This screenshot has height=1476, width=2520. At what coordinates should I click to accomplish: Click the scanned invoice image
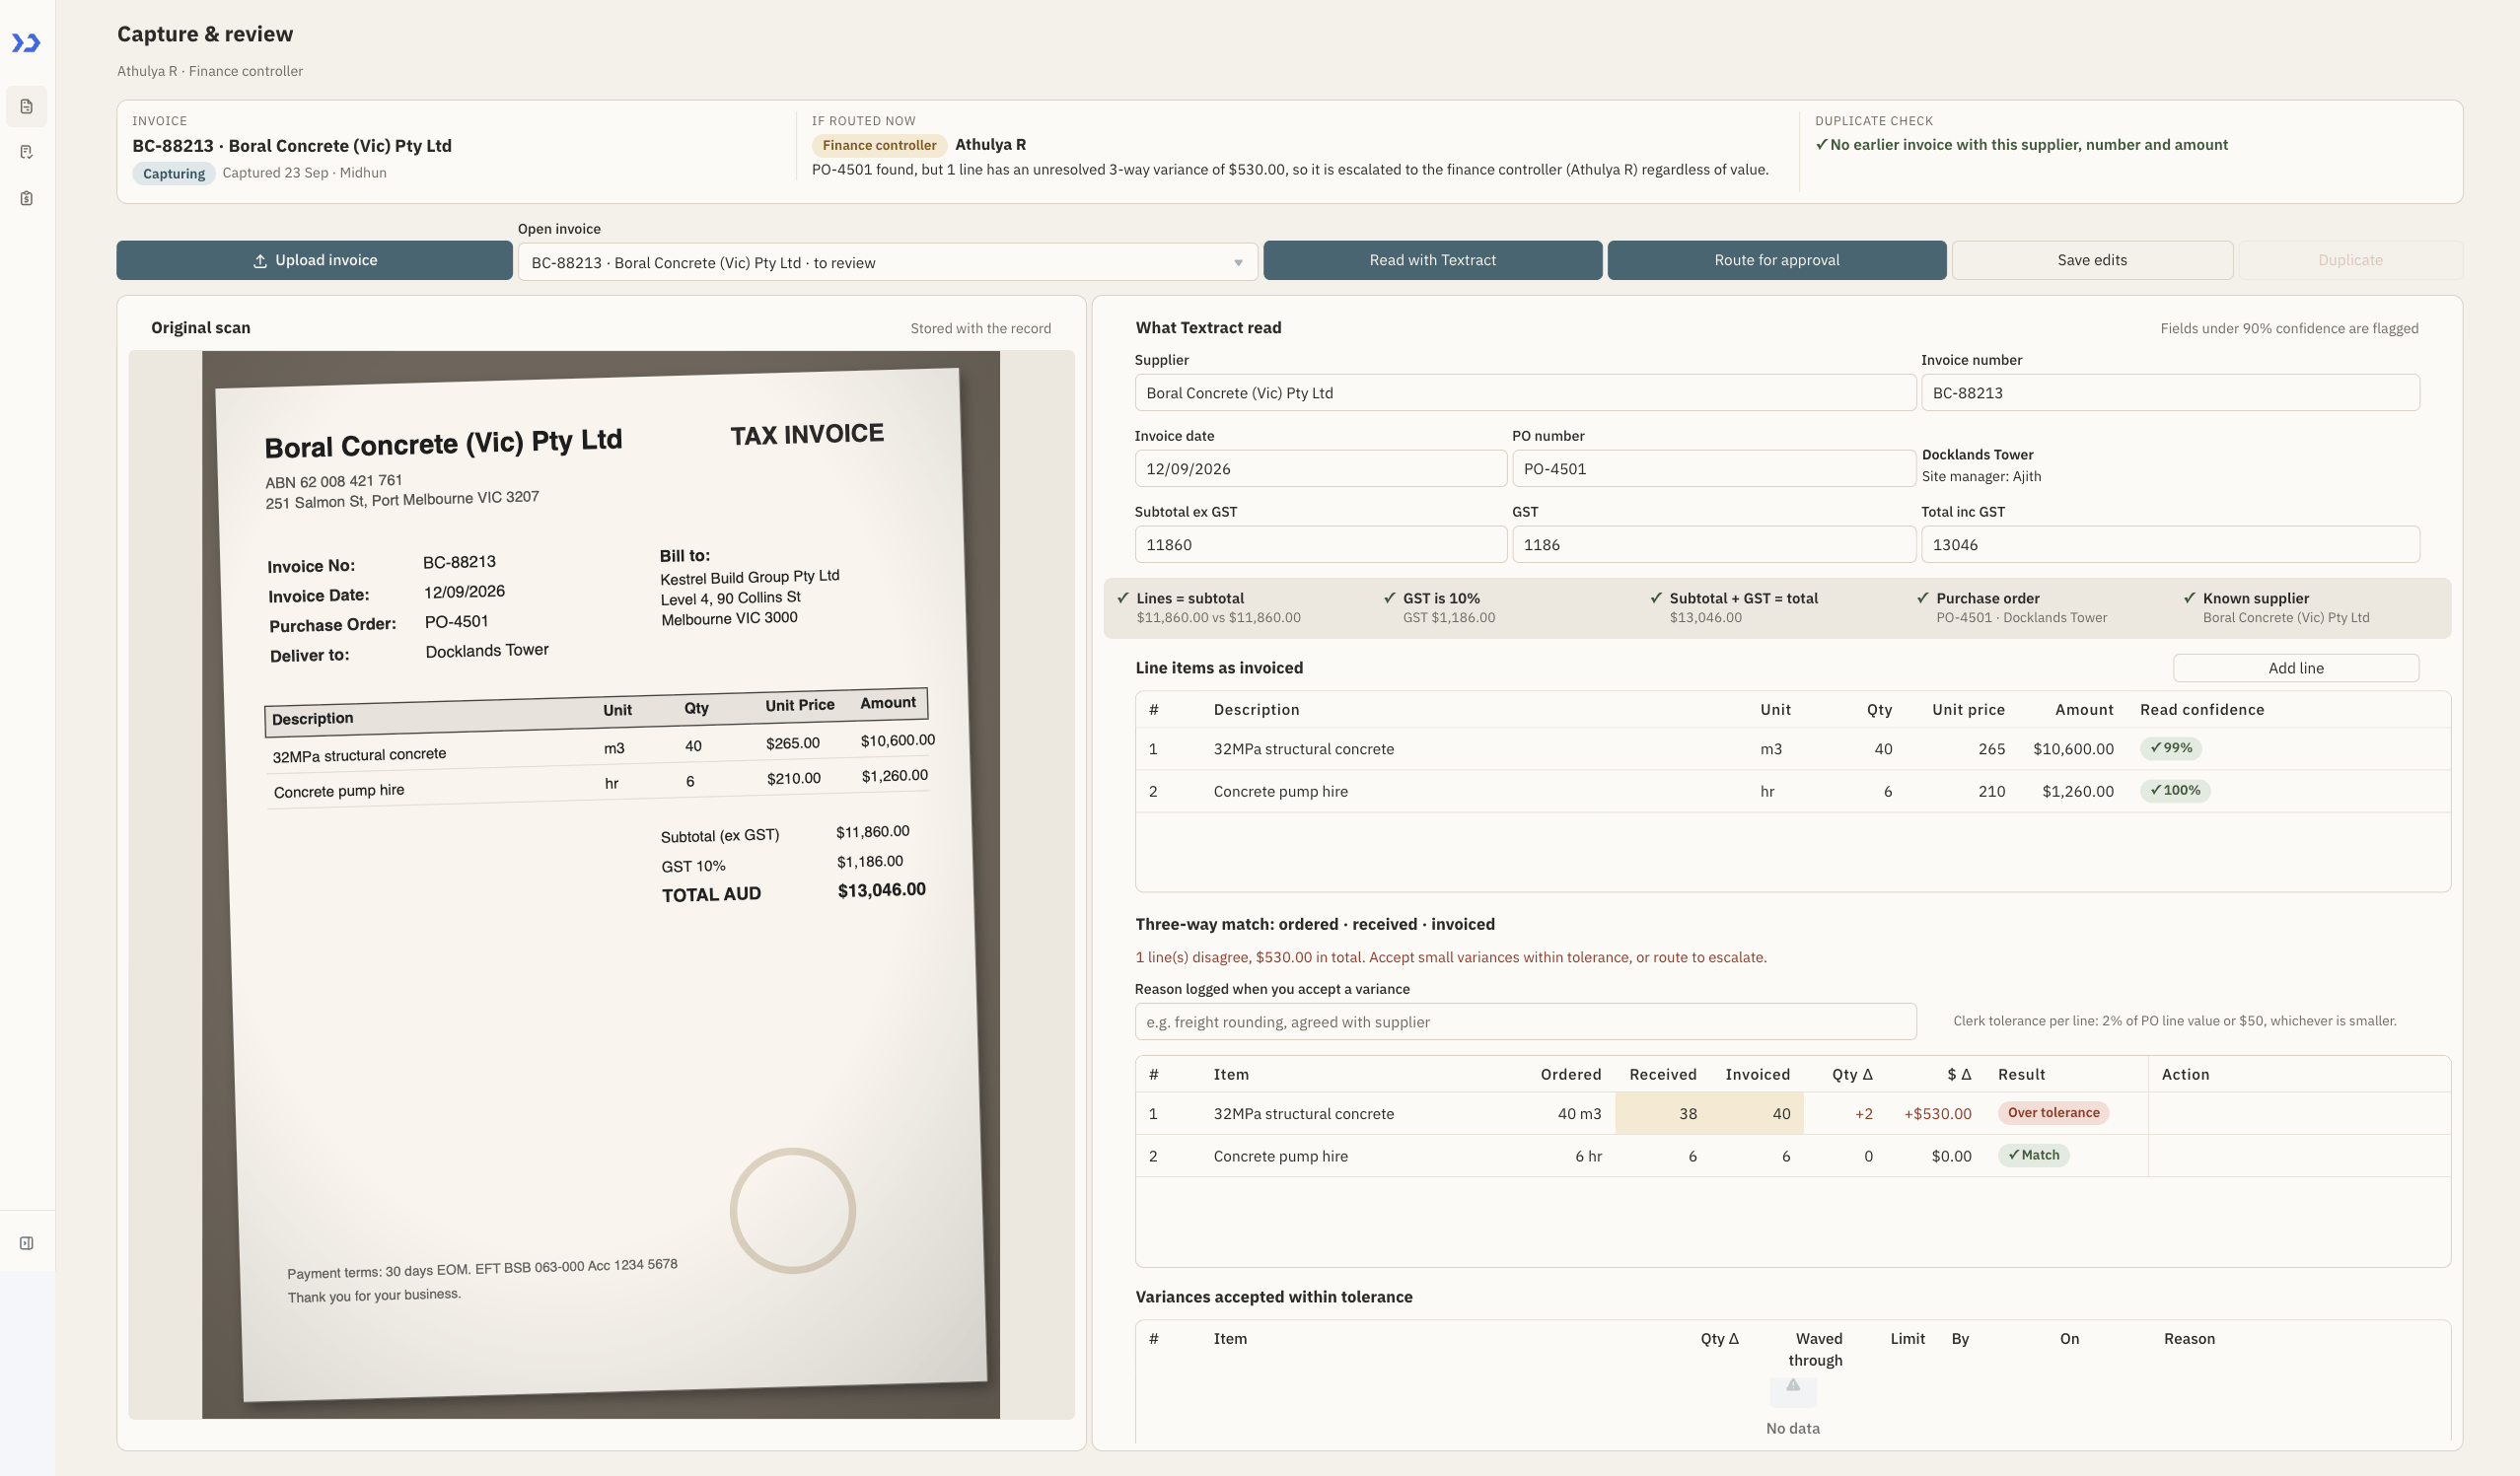tap(601, 884)
